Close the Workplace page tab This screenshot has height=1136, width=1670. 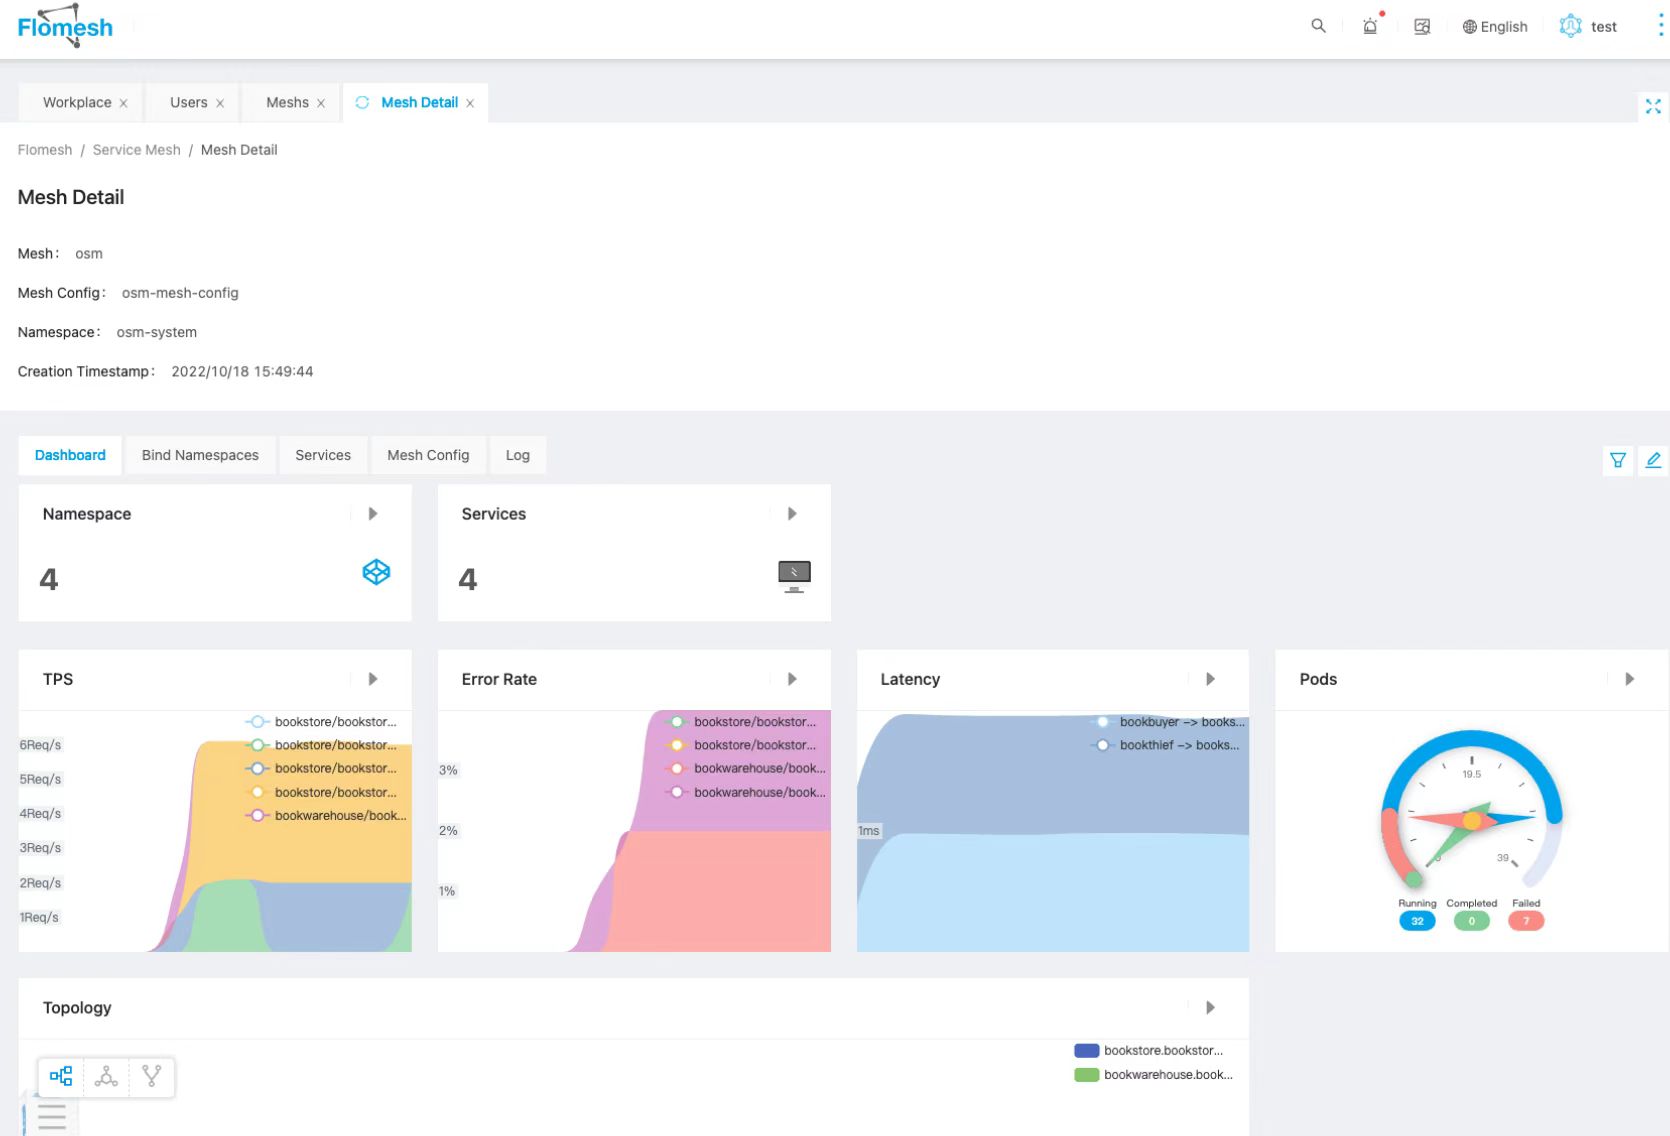click(123, 103)
